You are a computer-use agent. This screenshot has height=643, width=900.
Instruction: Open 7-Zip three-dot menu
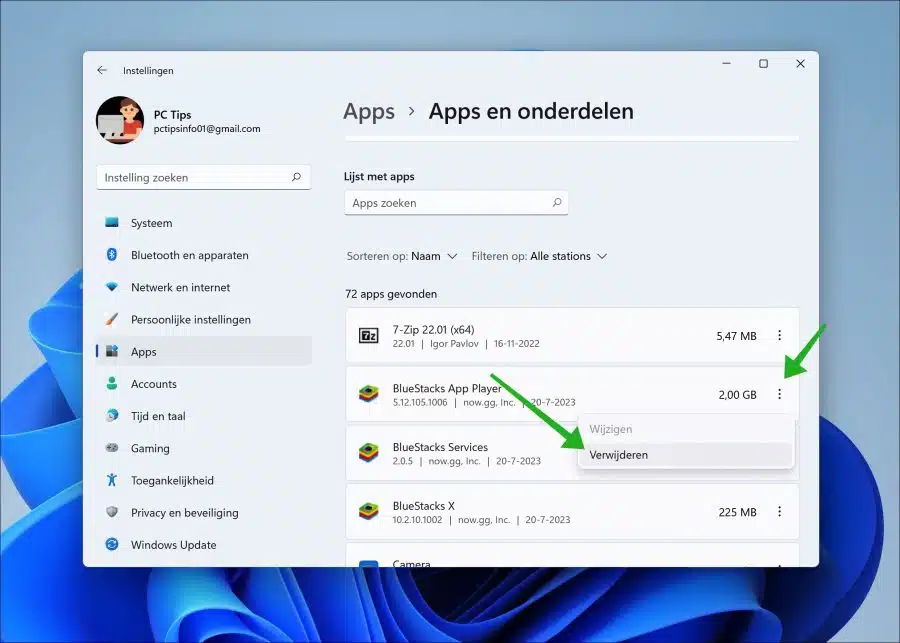coord(779,335)
